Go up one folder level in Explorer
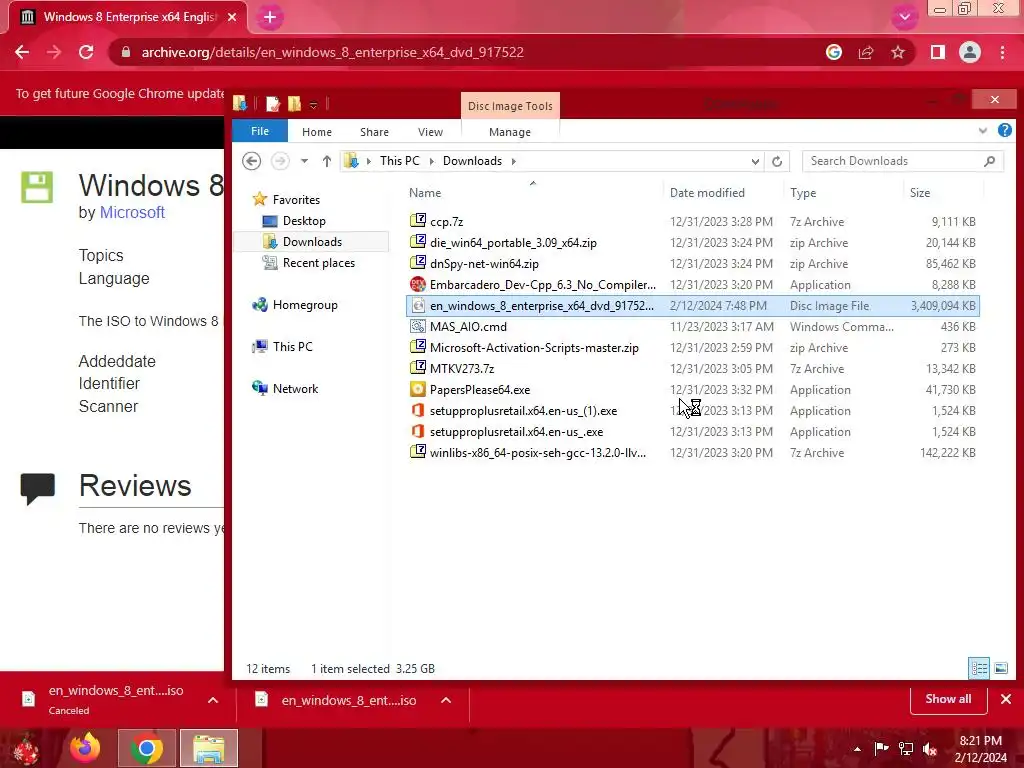This screenshot has width=1024, height=768. click(327, 161)
